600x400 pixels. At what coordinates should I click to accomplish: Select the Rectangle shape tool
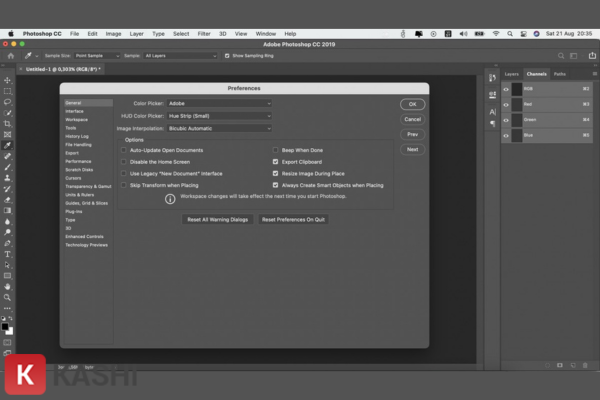click(x=7, y=276)
